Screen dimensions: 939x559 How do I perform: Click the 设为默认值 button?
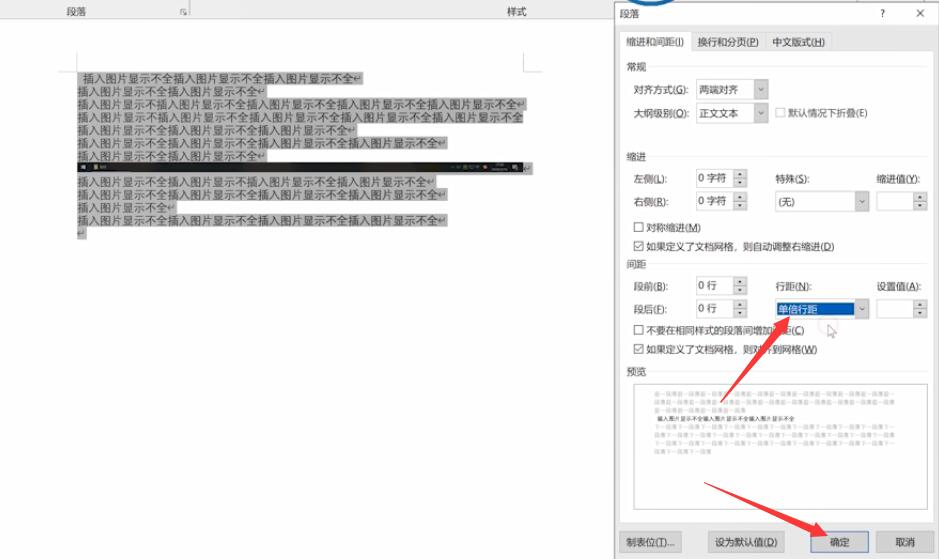746,542
